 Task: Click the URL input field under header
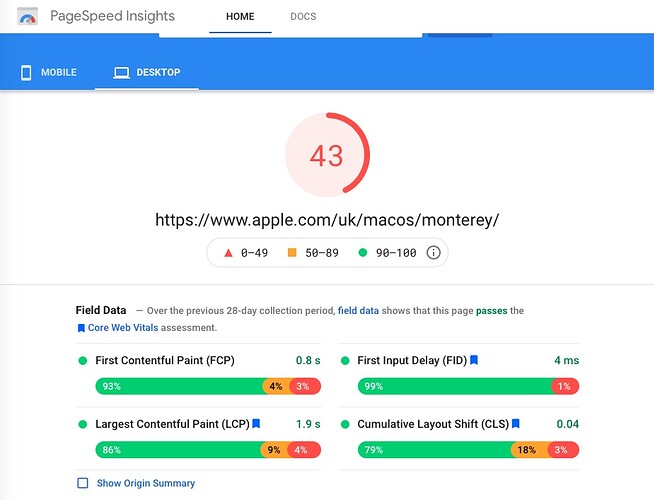[291, 35]
